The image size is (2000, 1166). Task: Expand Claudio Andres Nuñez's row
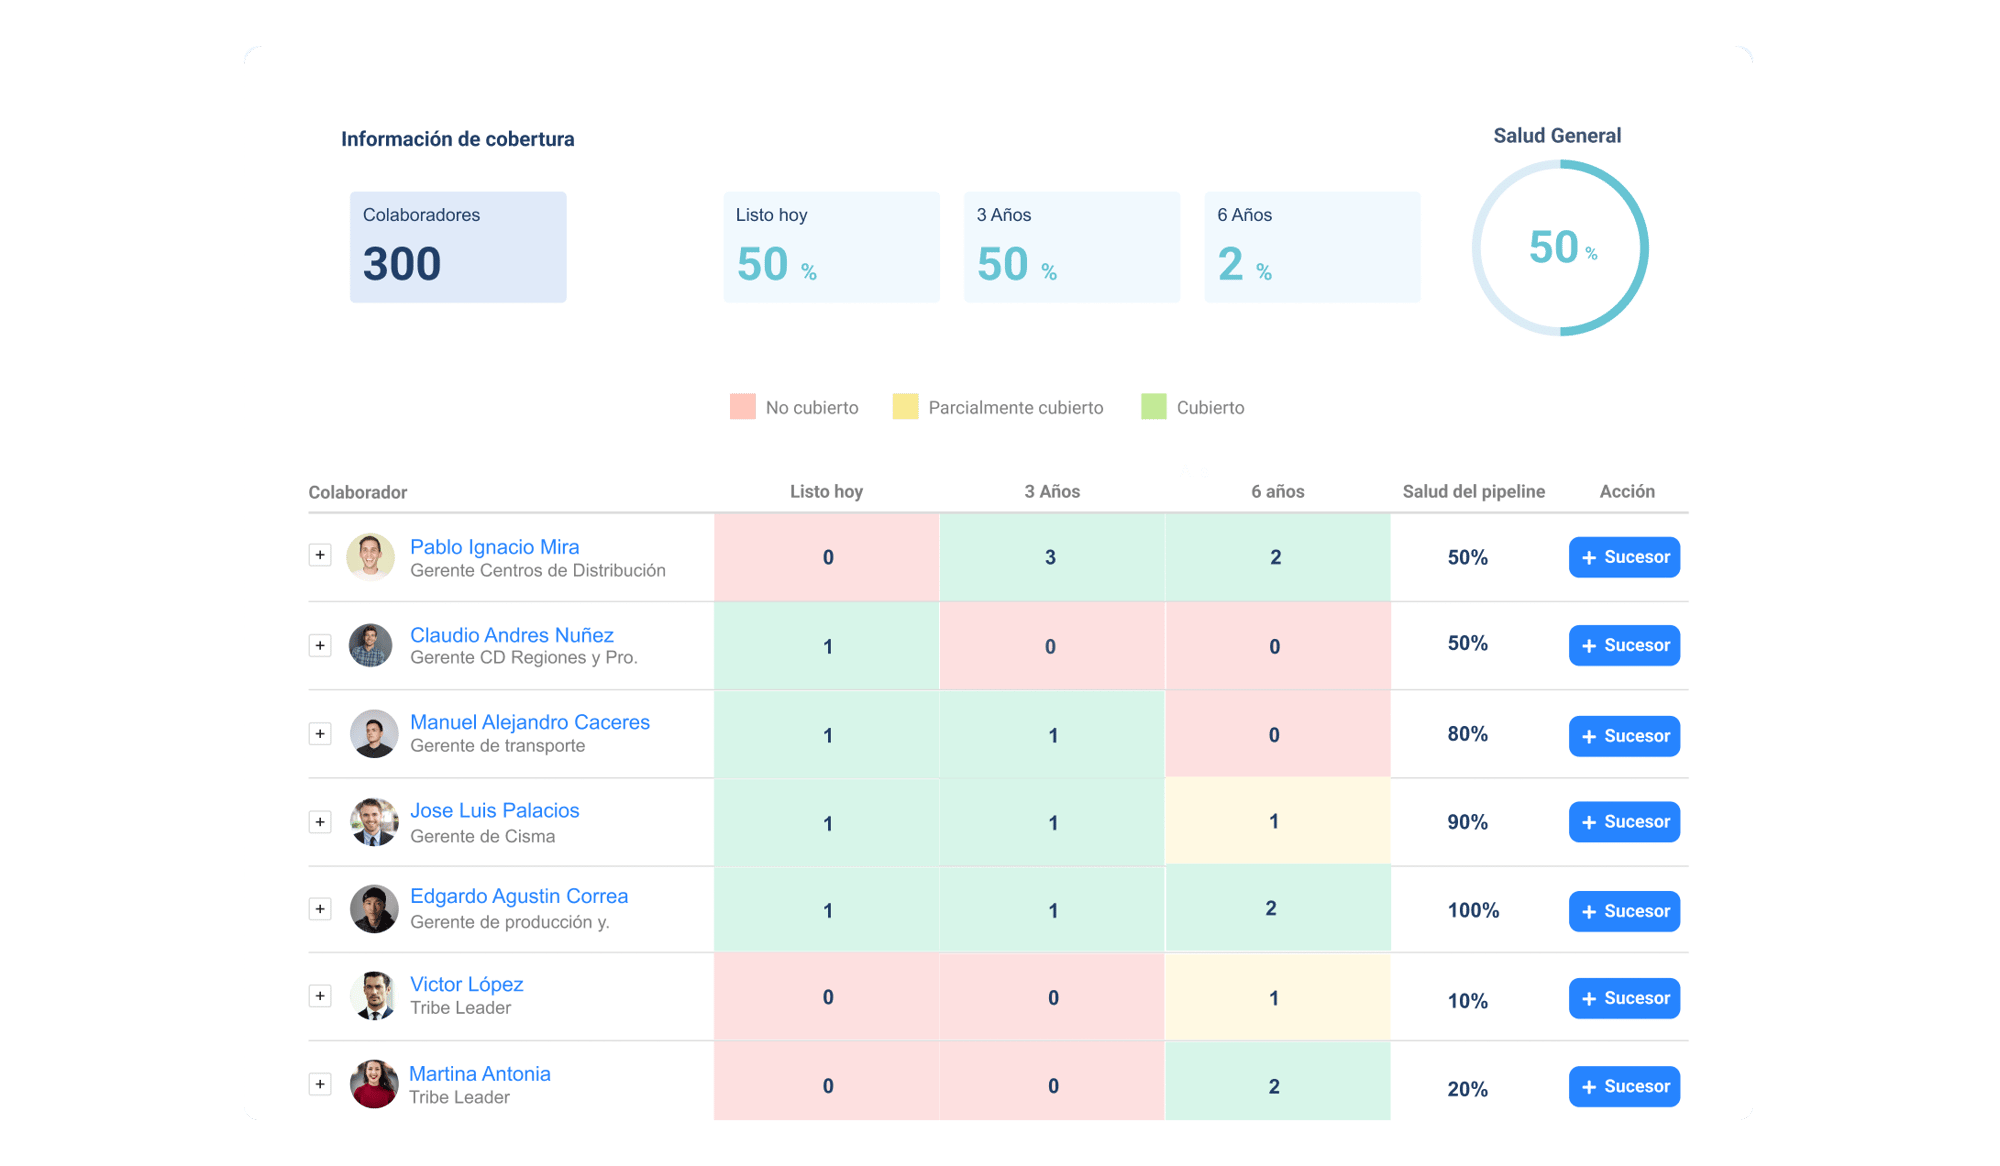tap(320, 645)
